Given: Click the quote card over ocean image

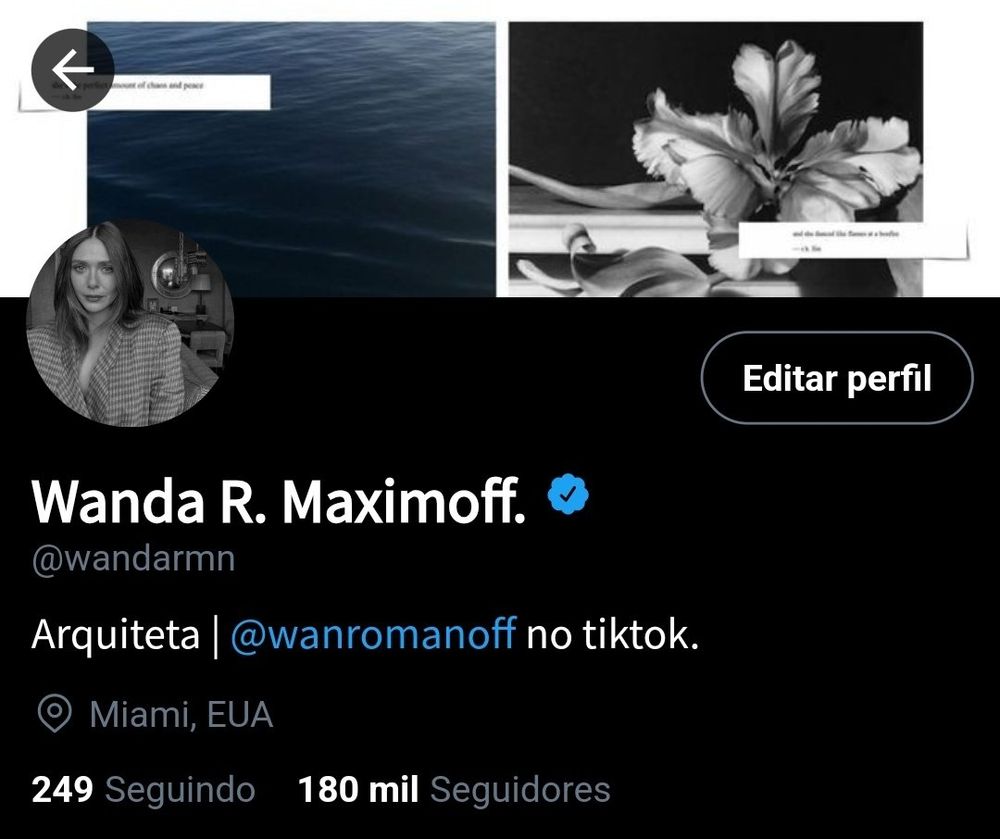Looking at the screenshot, I should 145,92.
